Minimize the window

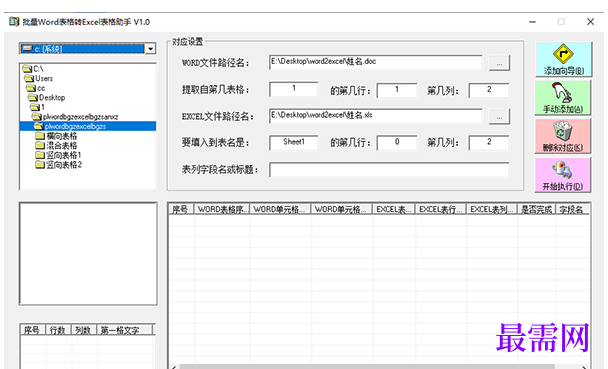pos(532,22)
